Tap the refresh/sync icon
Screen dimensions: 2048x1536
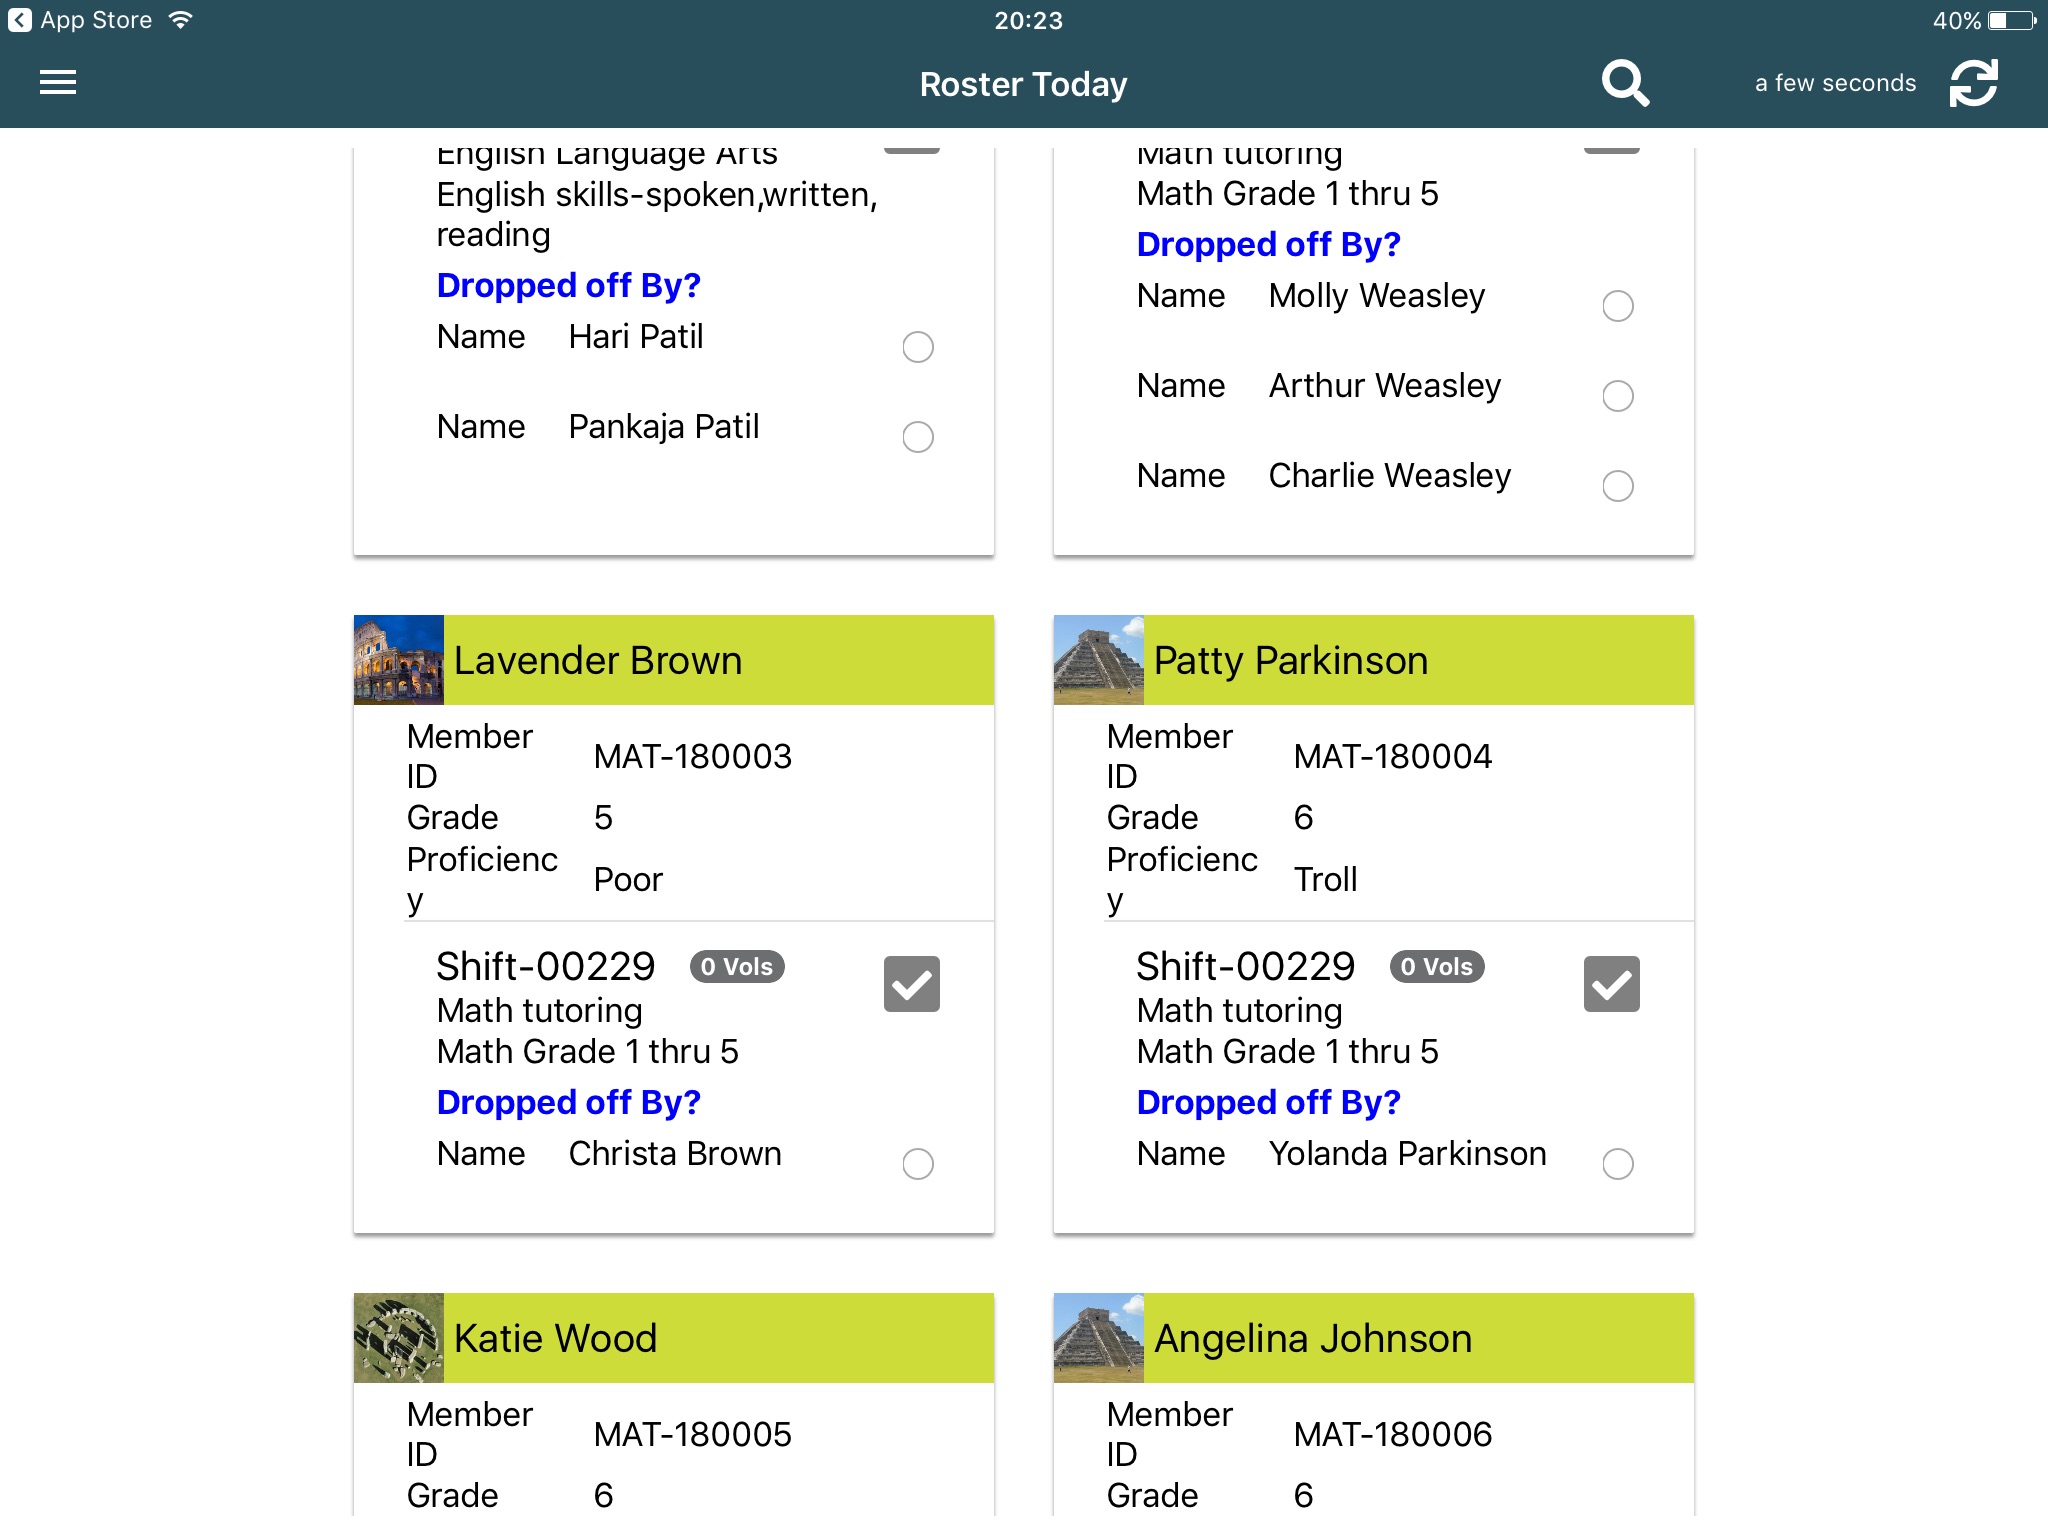pos(1972,84)
